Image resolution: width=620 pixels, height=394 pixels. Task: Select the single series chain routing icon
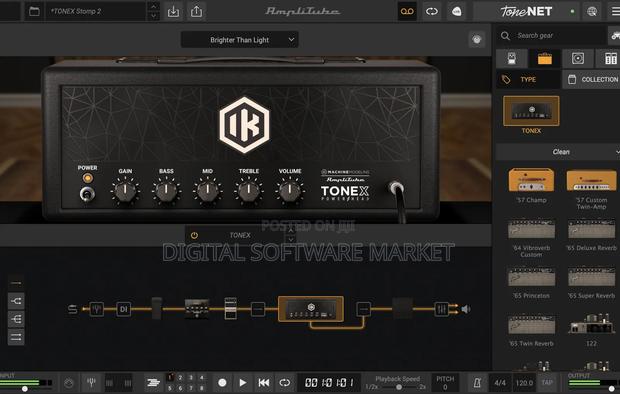pos(16,283)
